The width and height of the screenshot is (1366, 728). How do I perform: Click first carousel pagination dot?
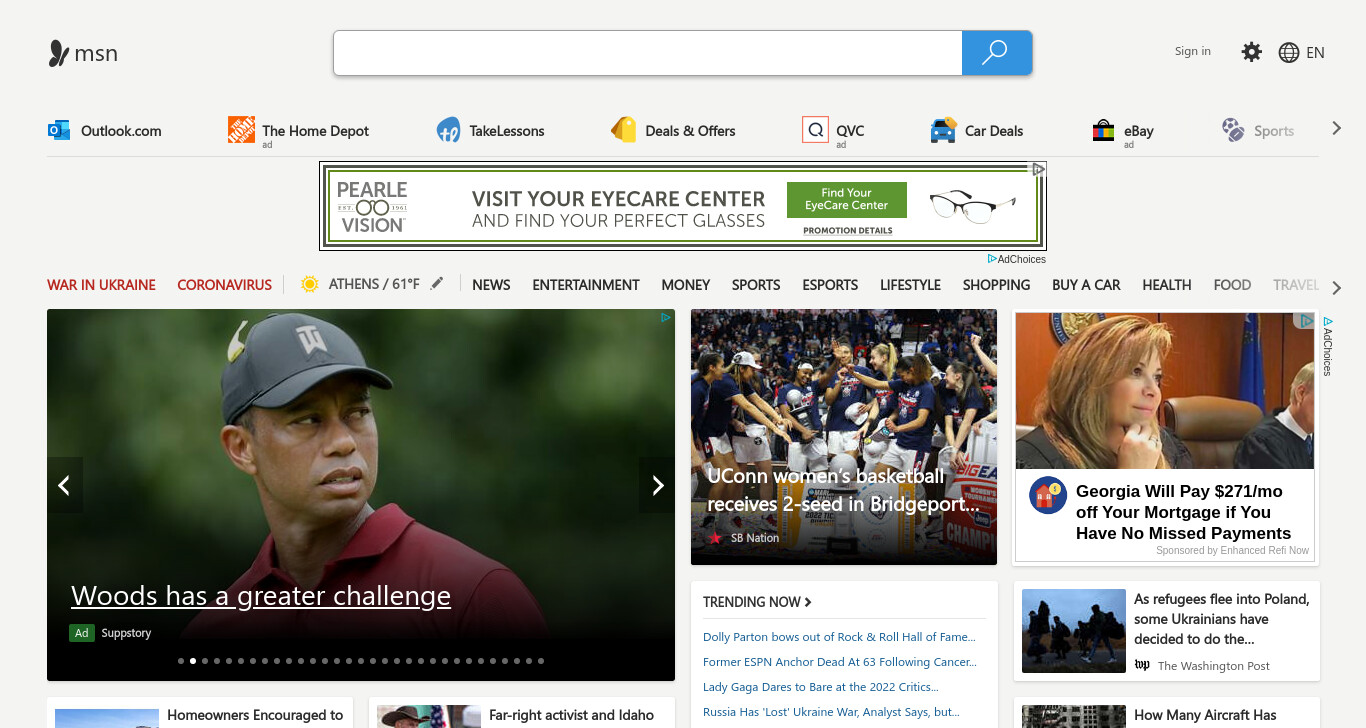pyautogui.click(x=181, y=661)
